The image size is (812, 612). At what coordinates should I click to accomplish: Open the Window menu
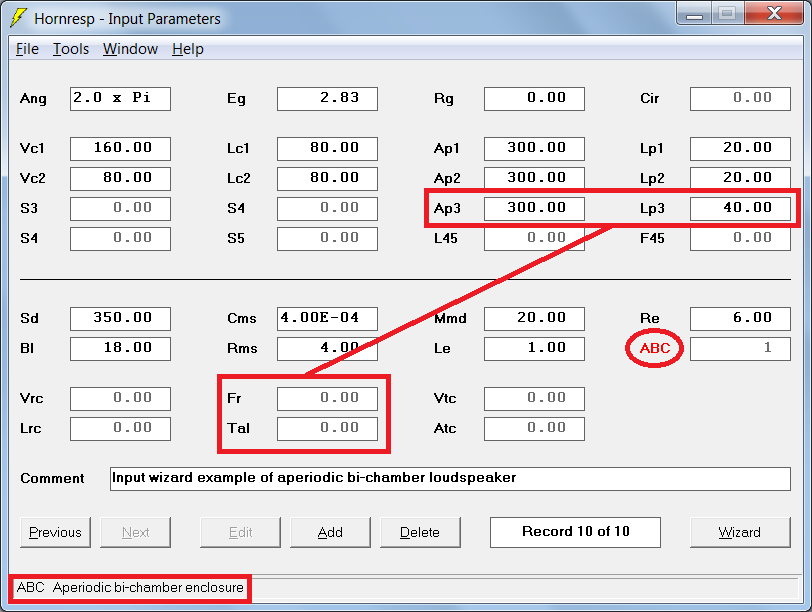[130, 49]
